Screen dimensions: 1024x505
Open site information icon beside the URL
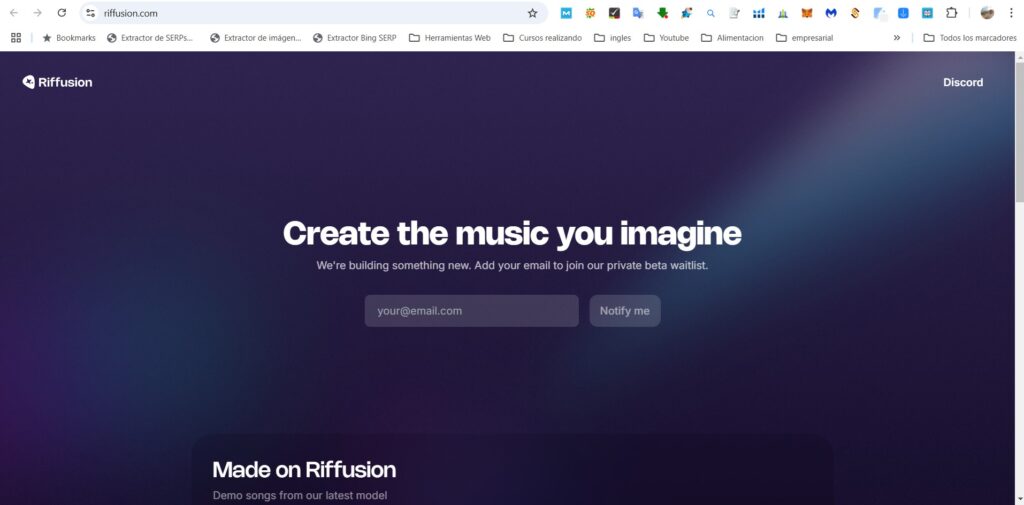91,13
